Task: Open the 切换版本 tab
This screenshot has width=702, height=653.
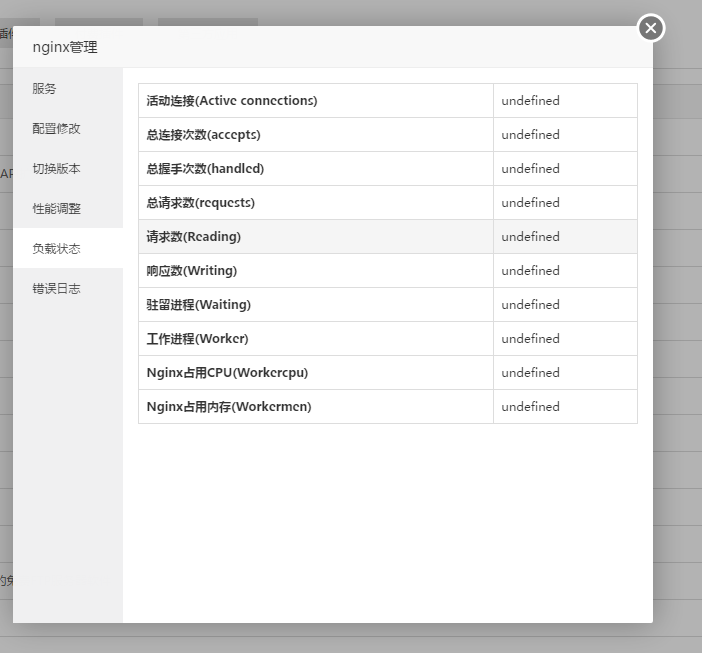Action: click(x=68, y=169)
